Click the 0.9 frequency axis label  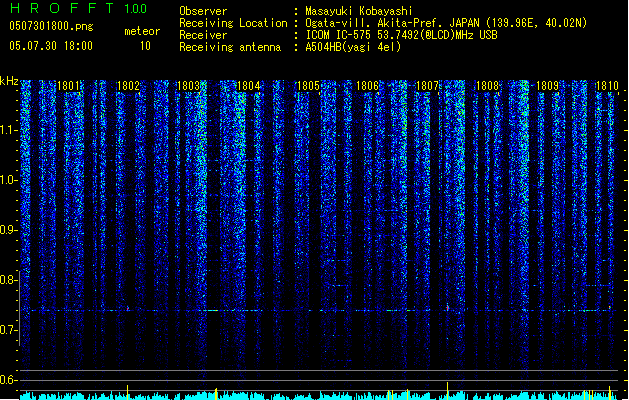pos(9,230)
